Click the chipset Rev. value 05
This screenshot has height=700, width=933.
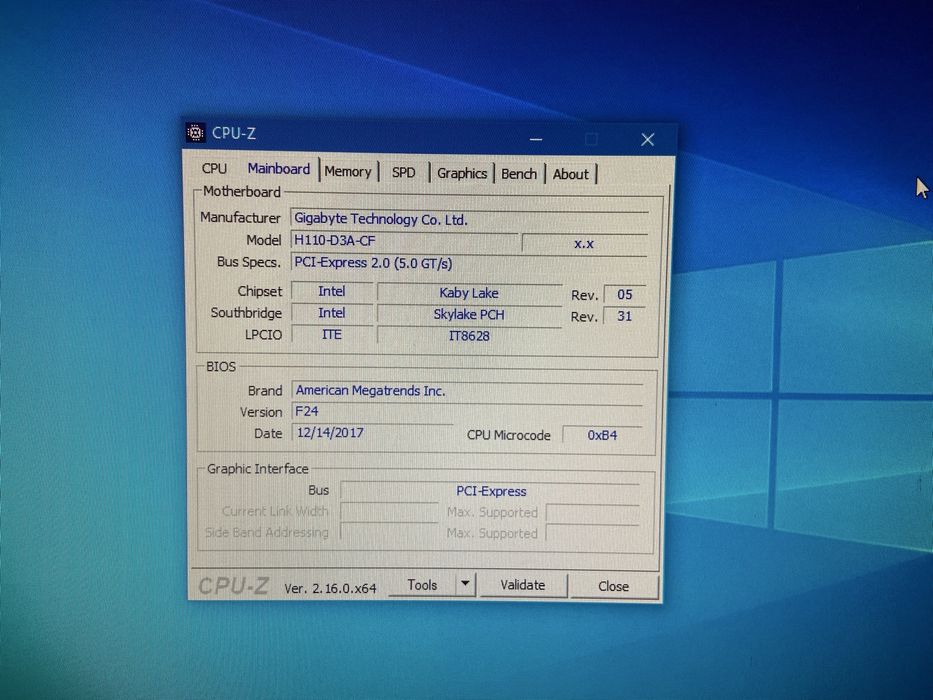coord(624,295)
